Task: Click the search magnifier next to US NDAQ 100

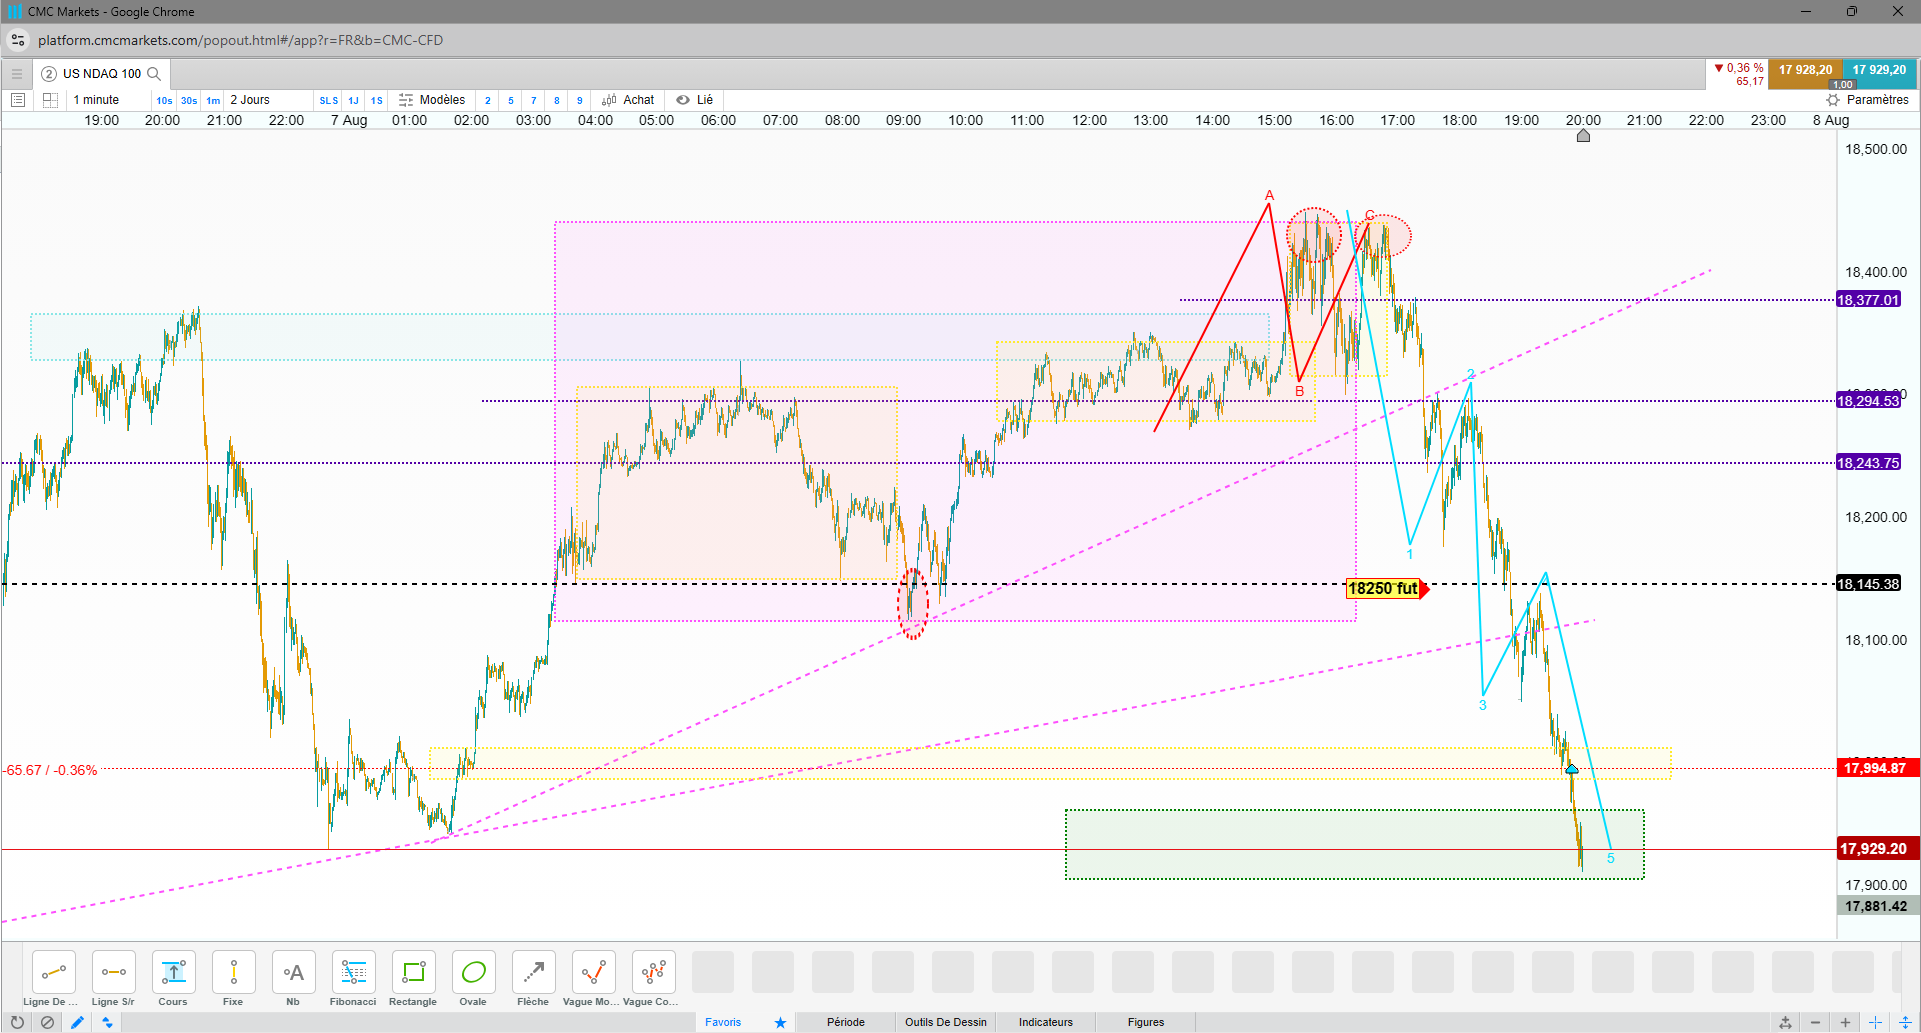Action: click(154, 73)
